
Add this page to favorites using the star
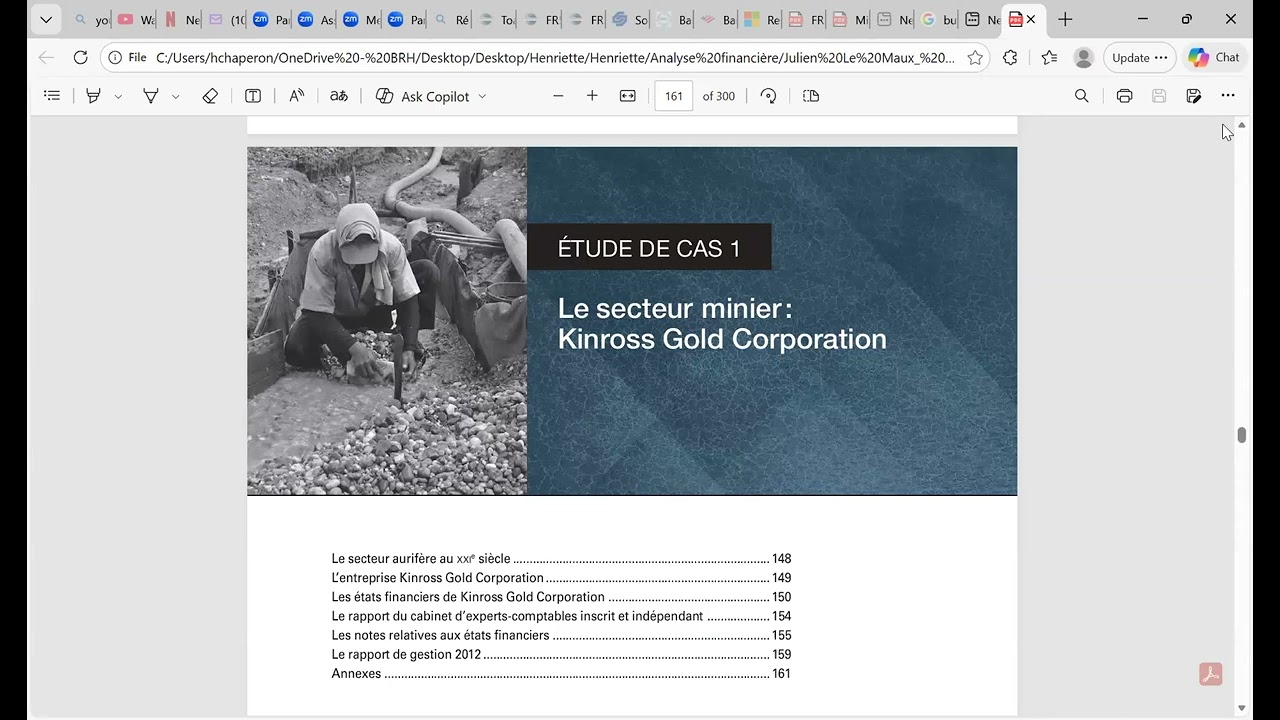(x=975, y=58)
